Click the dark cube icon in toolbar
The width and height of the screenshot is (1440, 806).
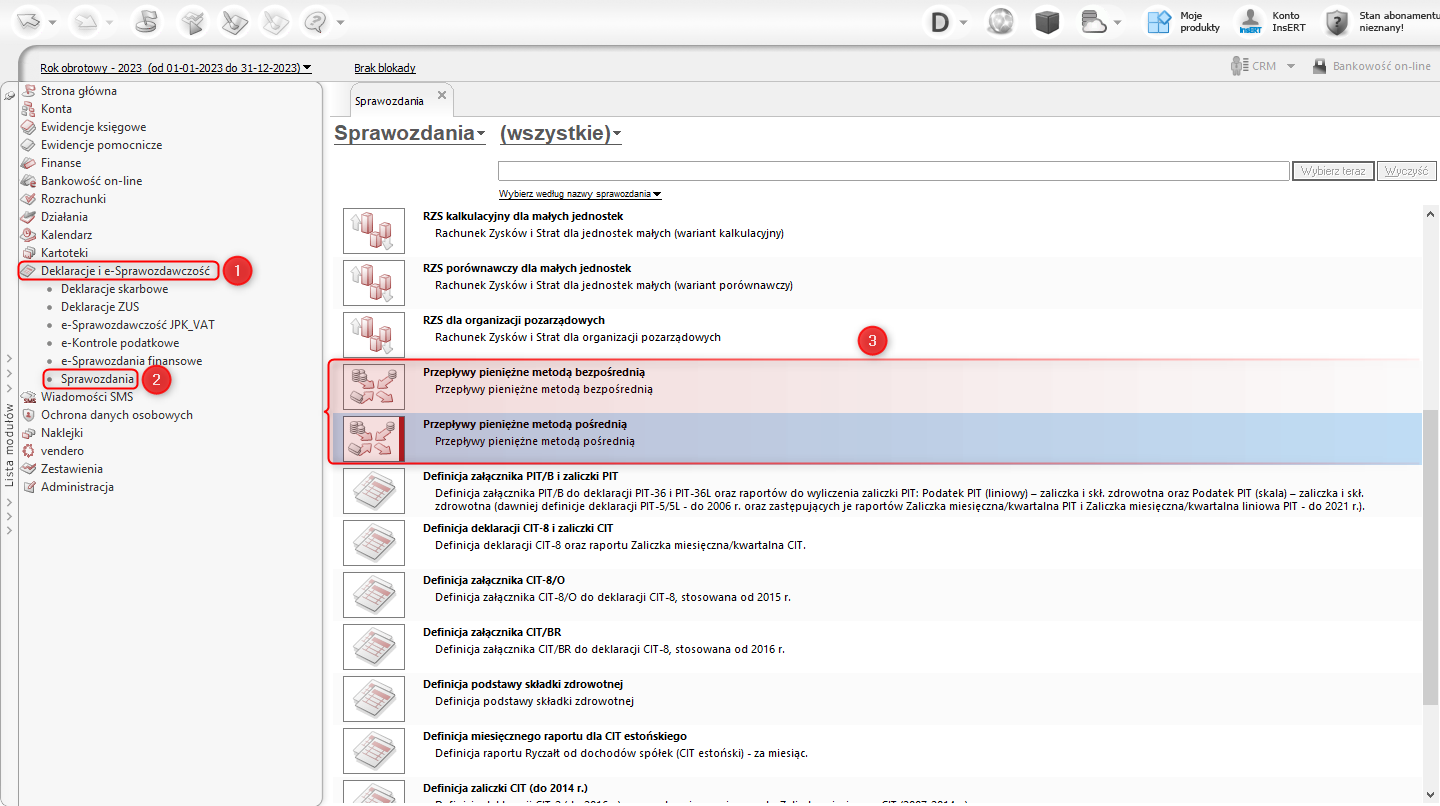[1047, 22]
